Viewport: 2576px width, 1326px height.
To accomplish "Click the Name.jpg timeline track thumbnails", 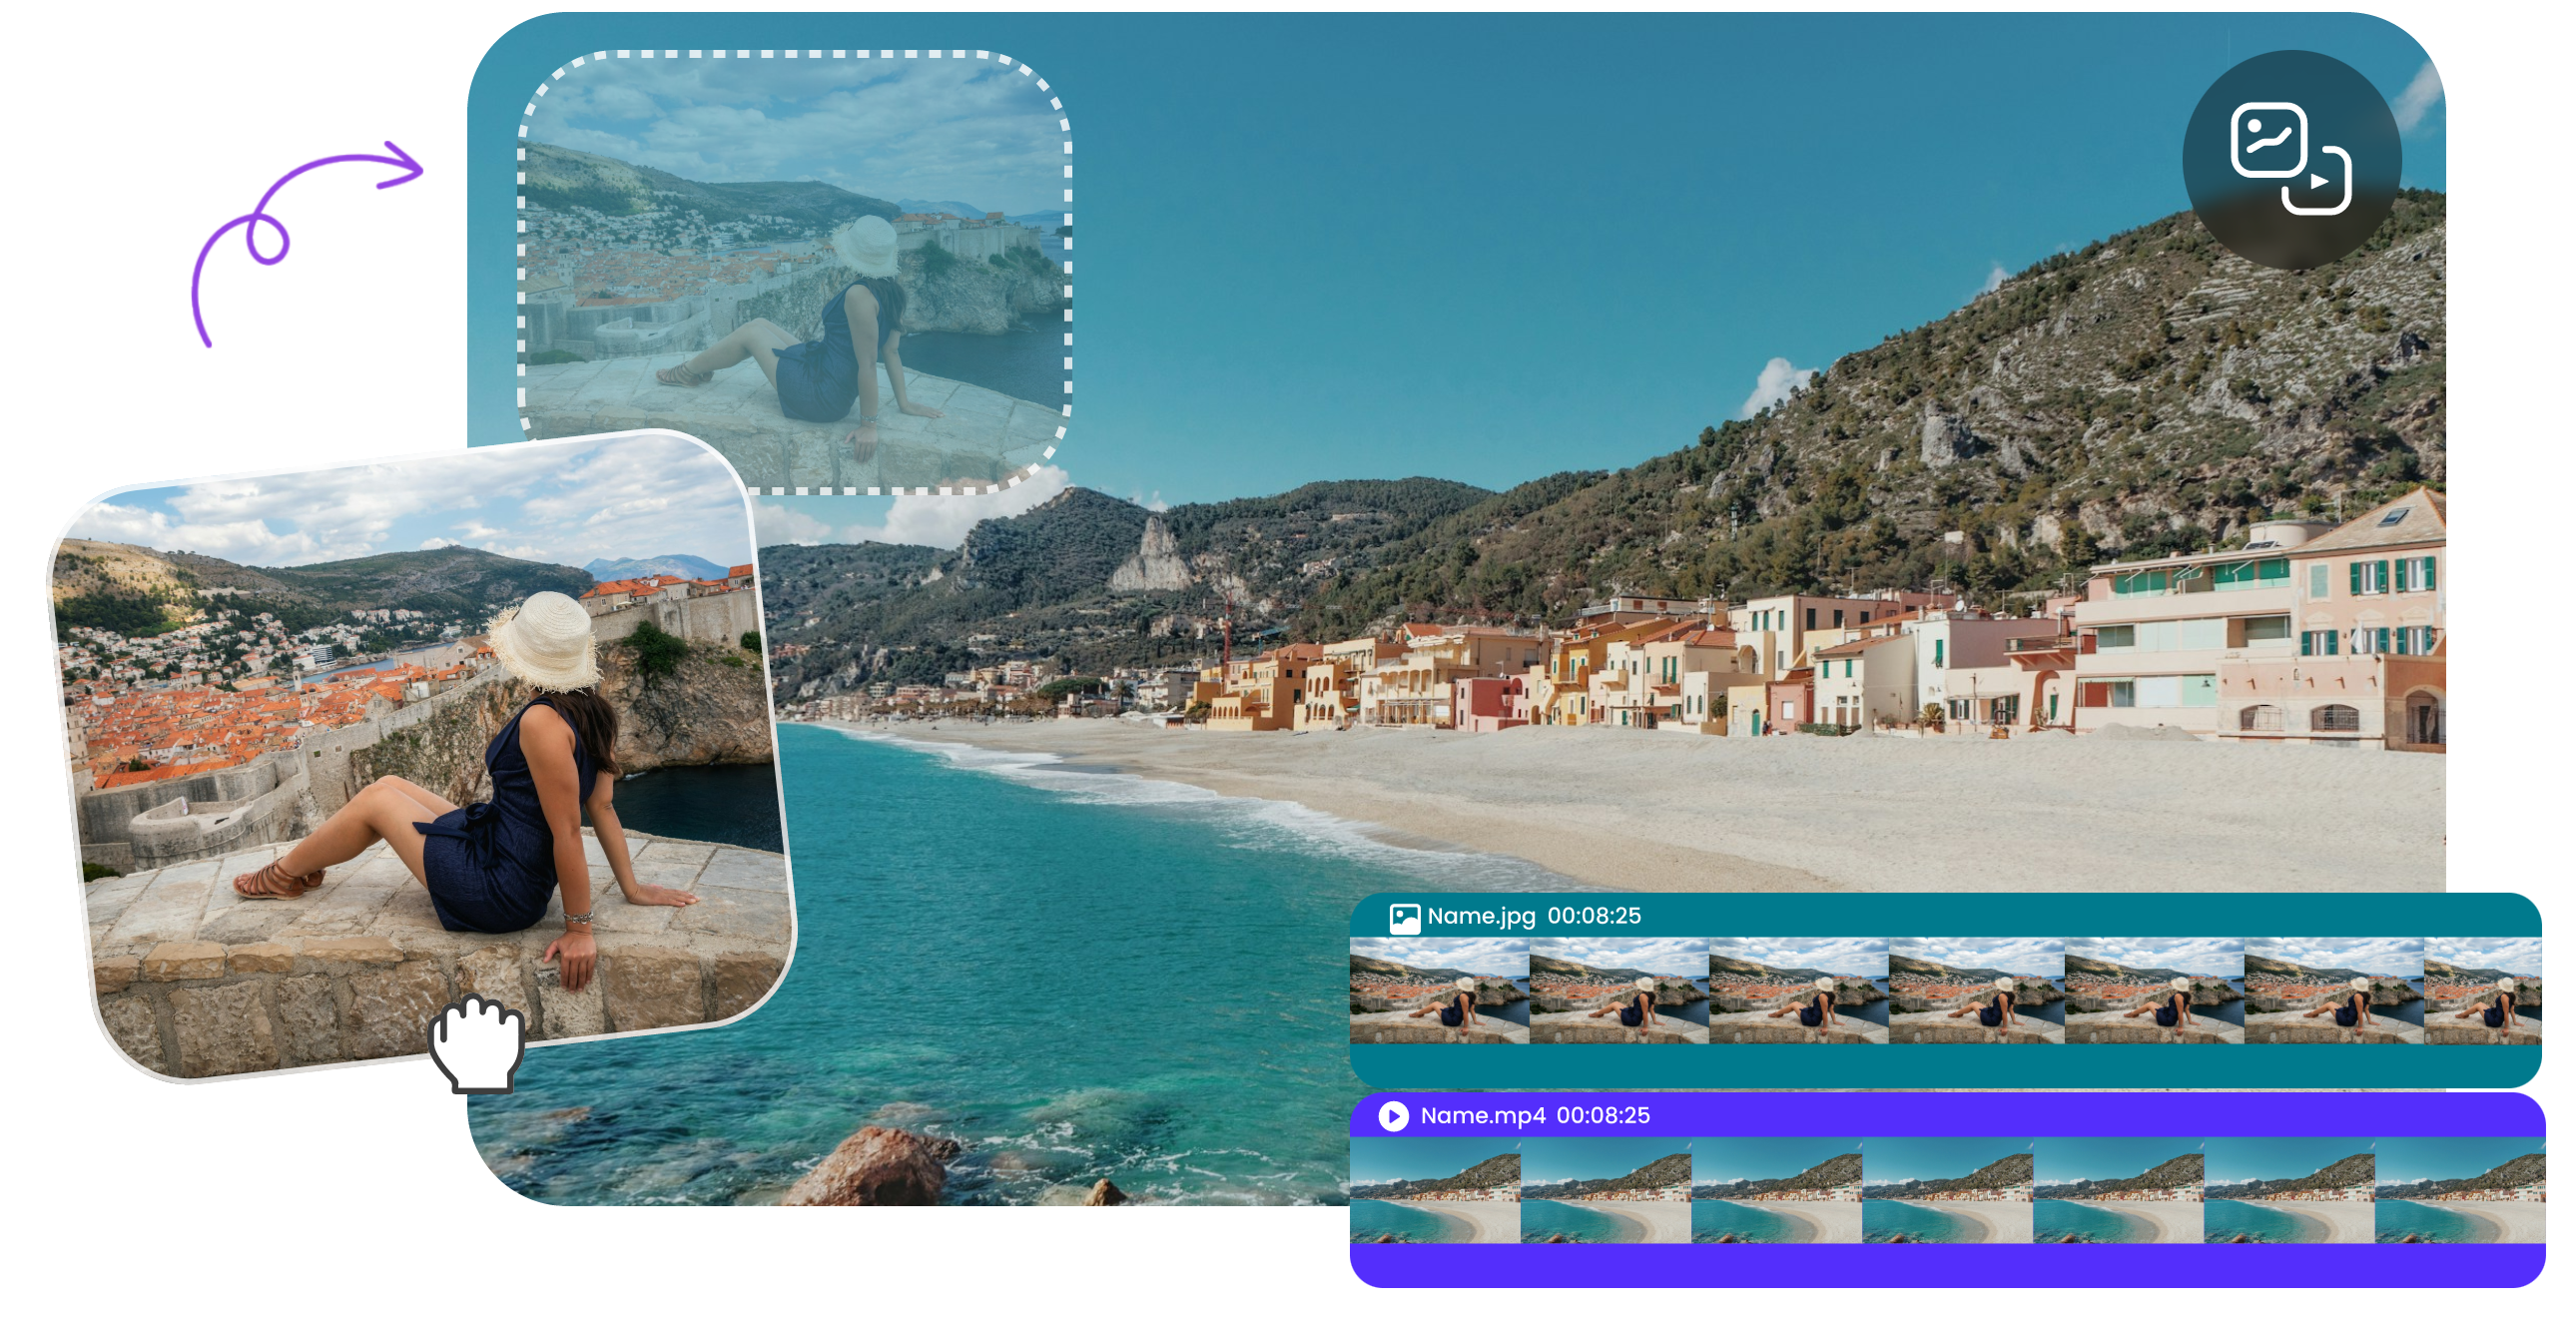I will [1945, 990].
